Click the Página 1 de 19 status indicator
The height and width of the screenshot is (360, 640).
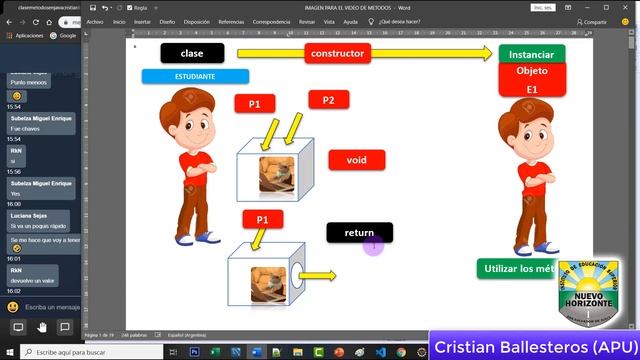pyautogui.click(x=99, y=335)
